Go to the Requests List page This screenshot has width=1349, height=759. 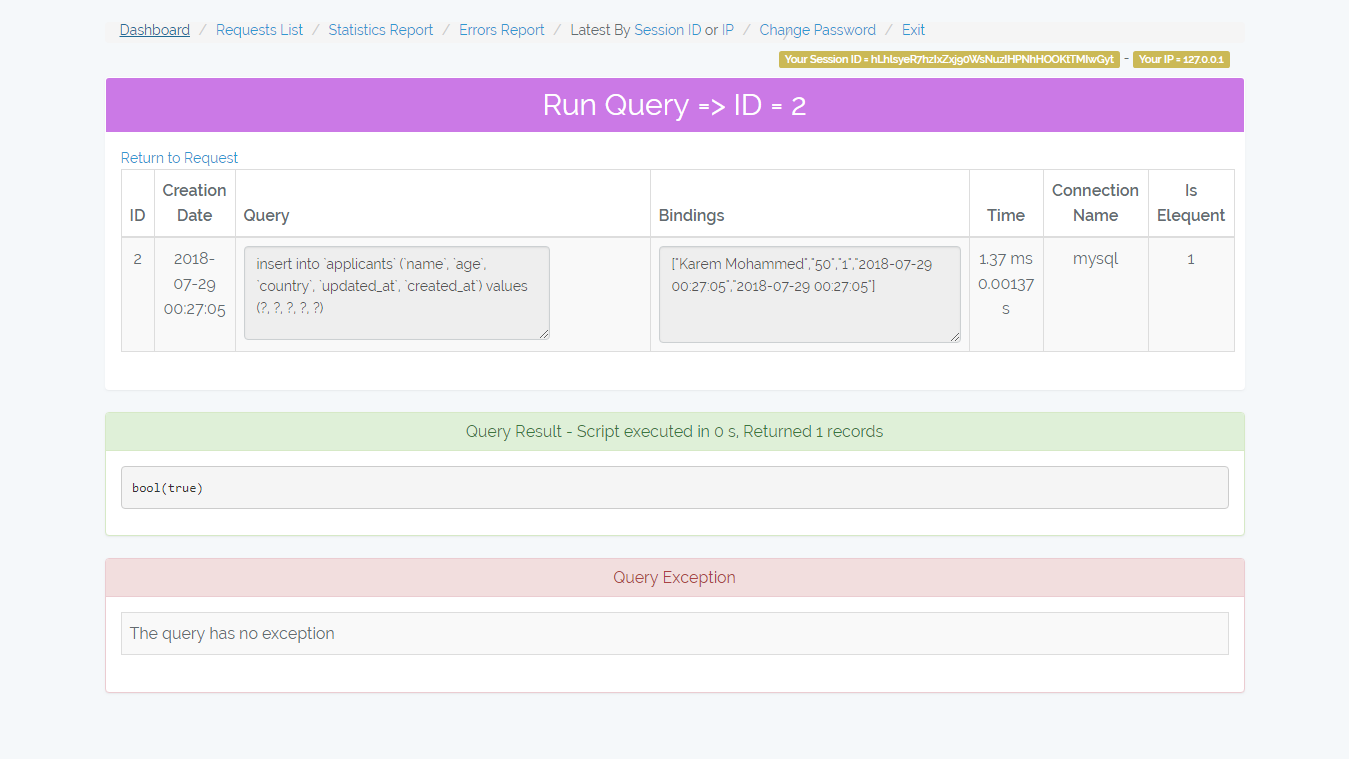click(x=259, y=30)
